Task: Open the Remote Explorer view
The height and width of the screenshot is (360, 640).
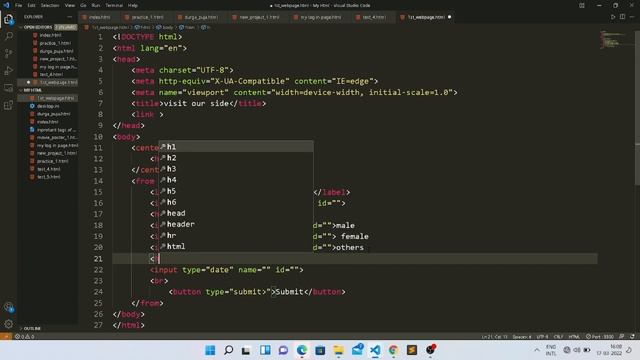Action: pyautogui.click(x=9, y=88)
